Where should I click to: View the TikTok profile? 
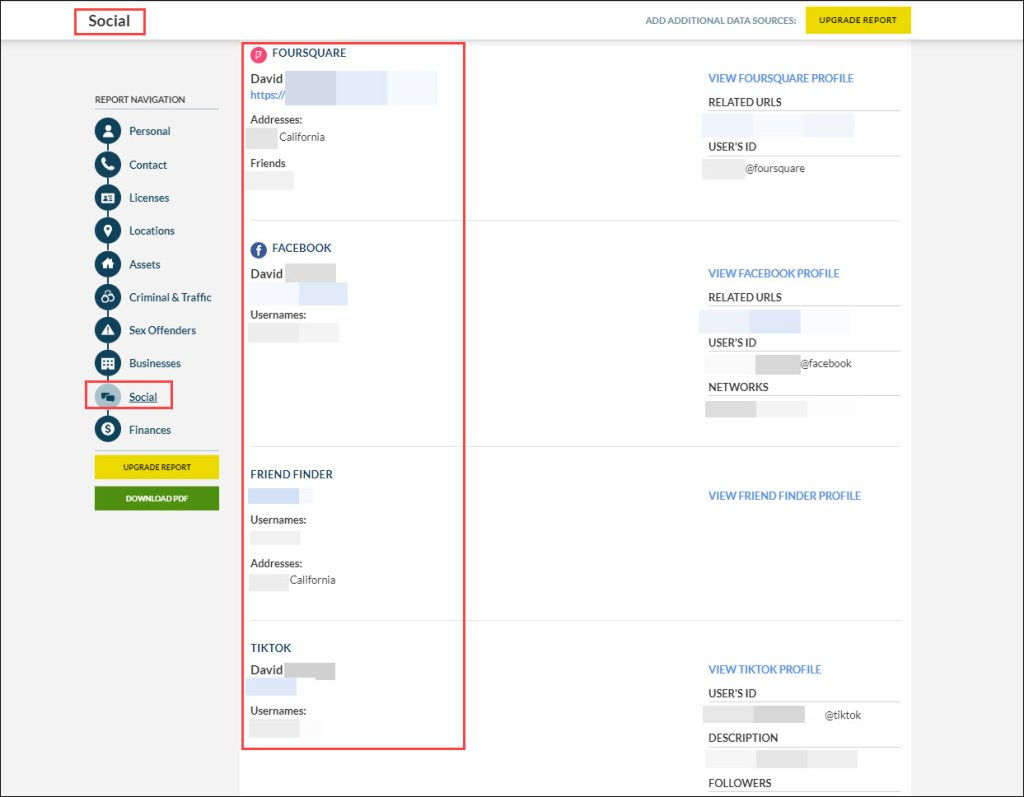pyautogui.click(x=764, y=670)
